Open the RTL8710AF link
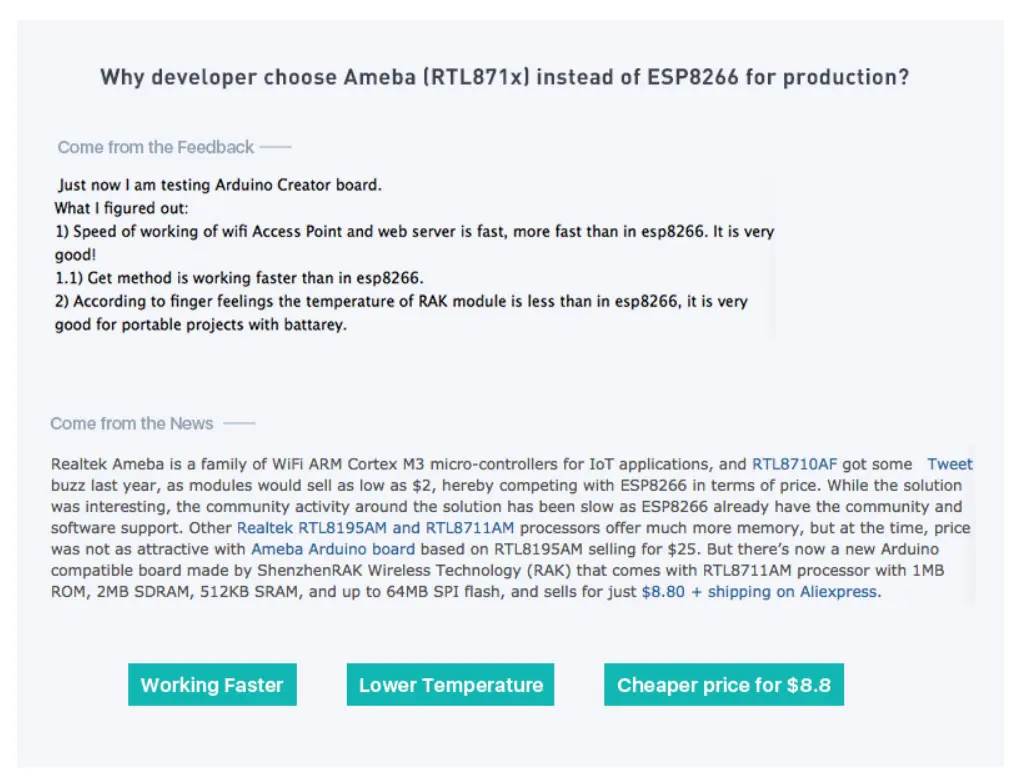The width and height of the screenshot is (1022, 784). point(794,464)
